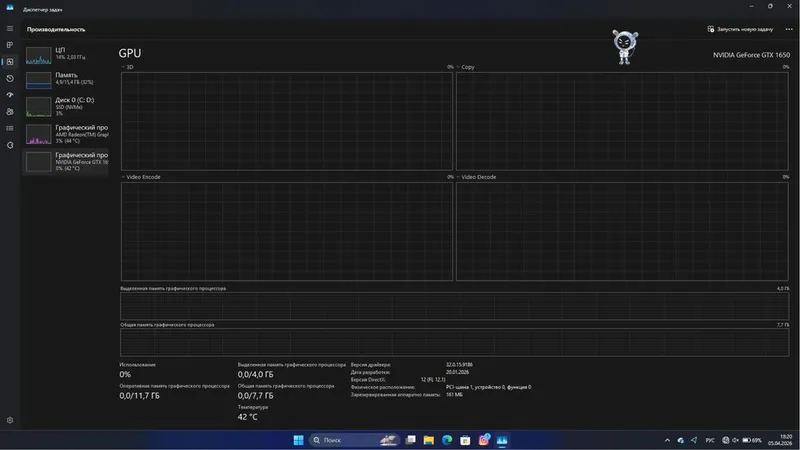
Task: Click the location tray icon
Action: coord(694,440)
